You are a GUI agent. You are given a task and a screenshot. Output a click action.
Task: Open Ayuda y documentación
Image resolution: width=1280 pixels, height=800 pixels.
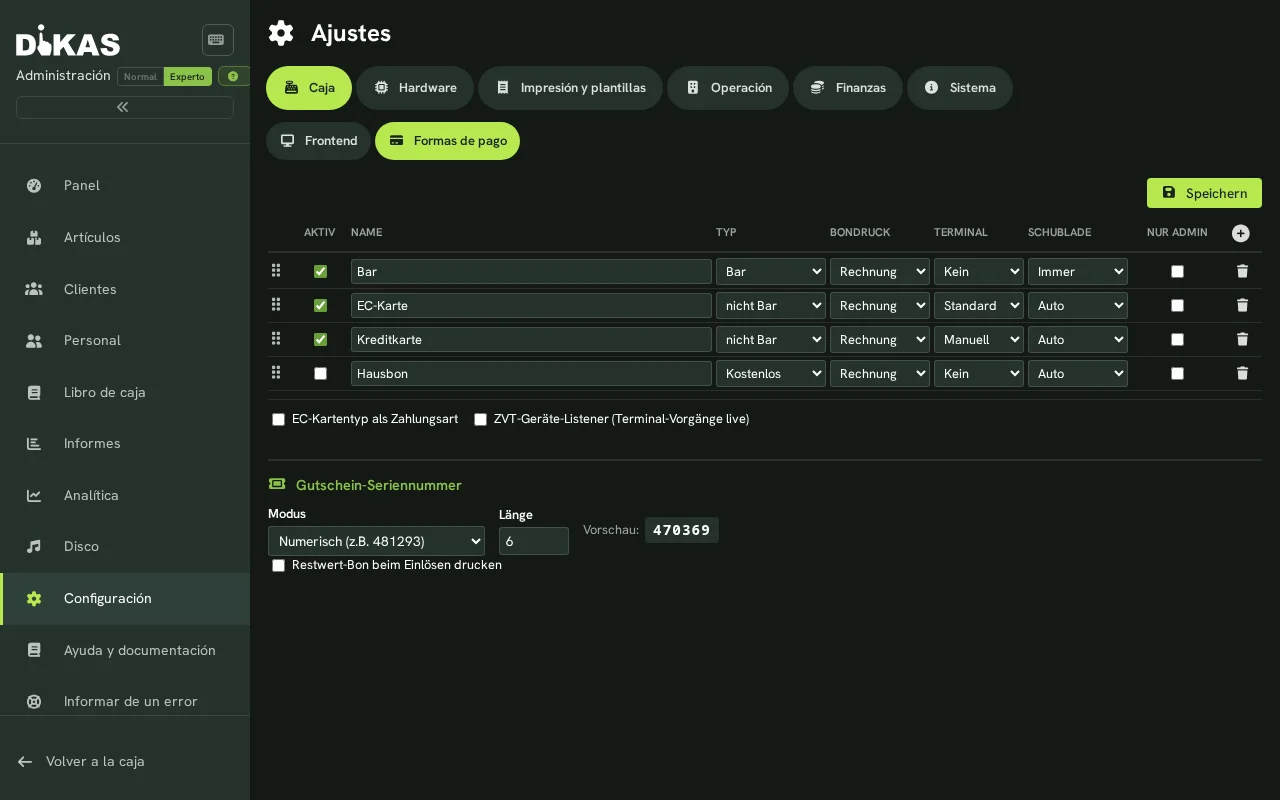(125, 650)
